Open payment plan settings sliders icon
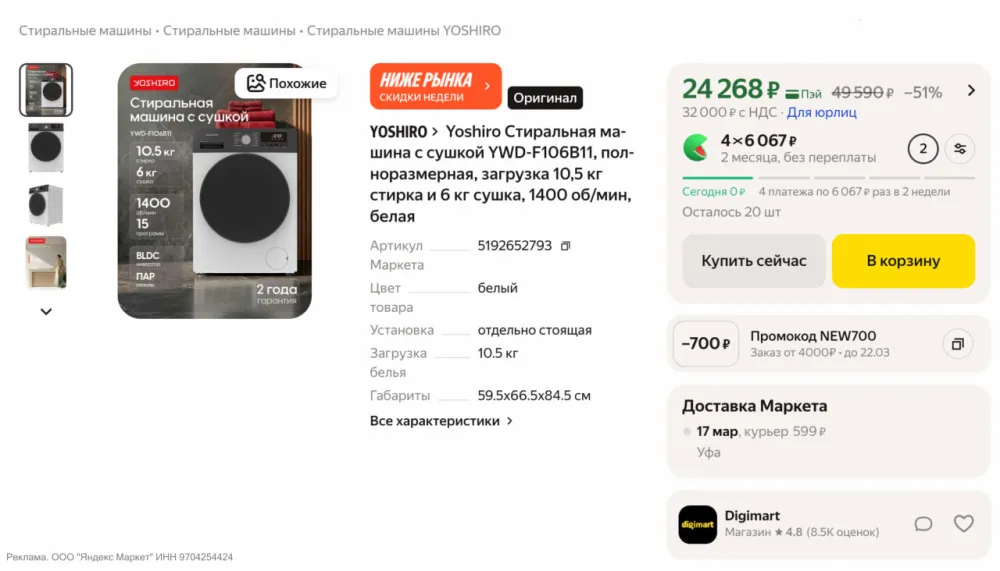Viewport: 1000px width, 571px height. pyautogui.click(x=960, y=149)
